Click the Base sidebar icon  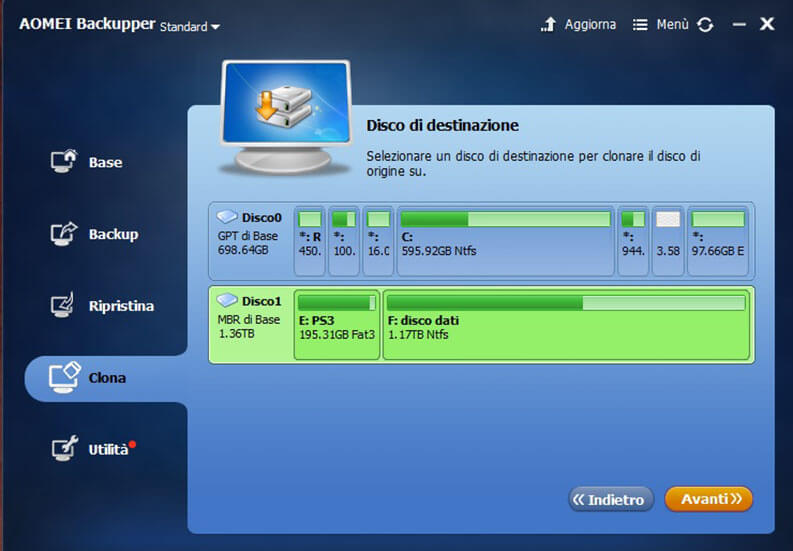point(64,161)
